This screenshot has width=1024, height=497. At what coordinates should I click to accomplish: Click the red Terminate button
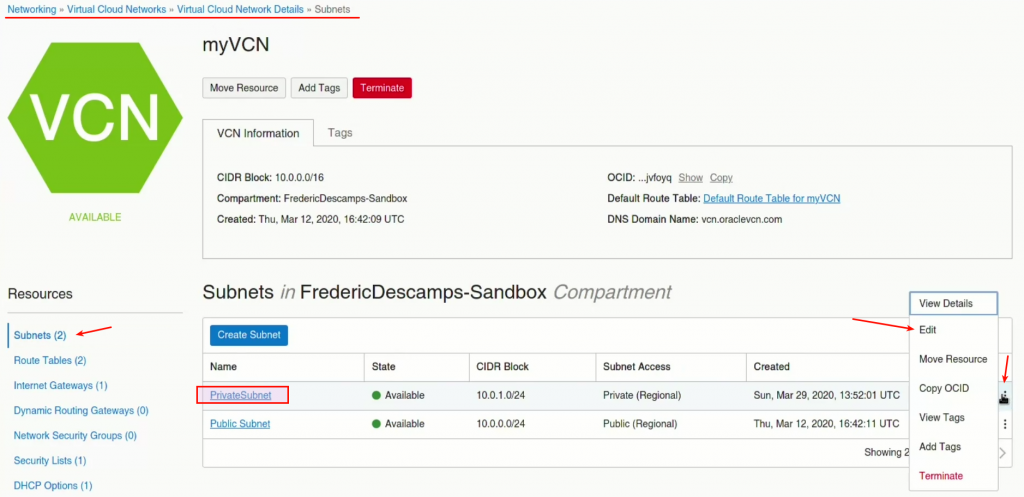point(382,88)
